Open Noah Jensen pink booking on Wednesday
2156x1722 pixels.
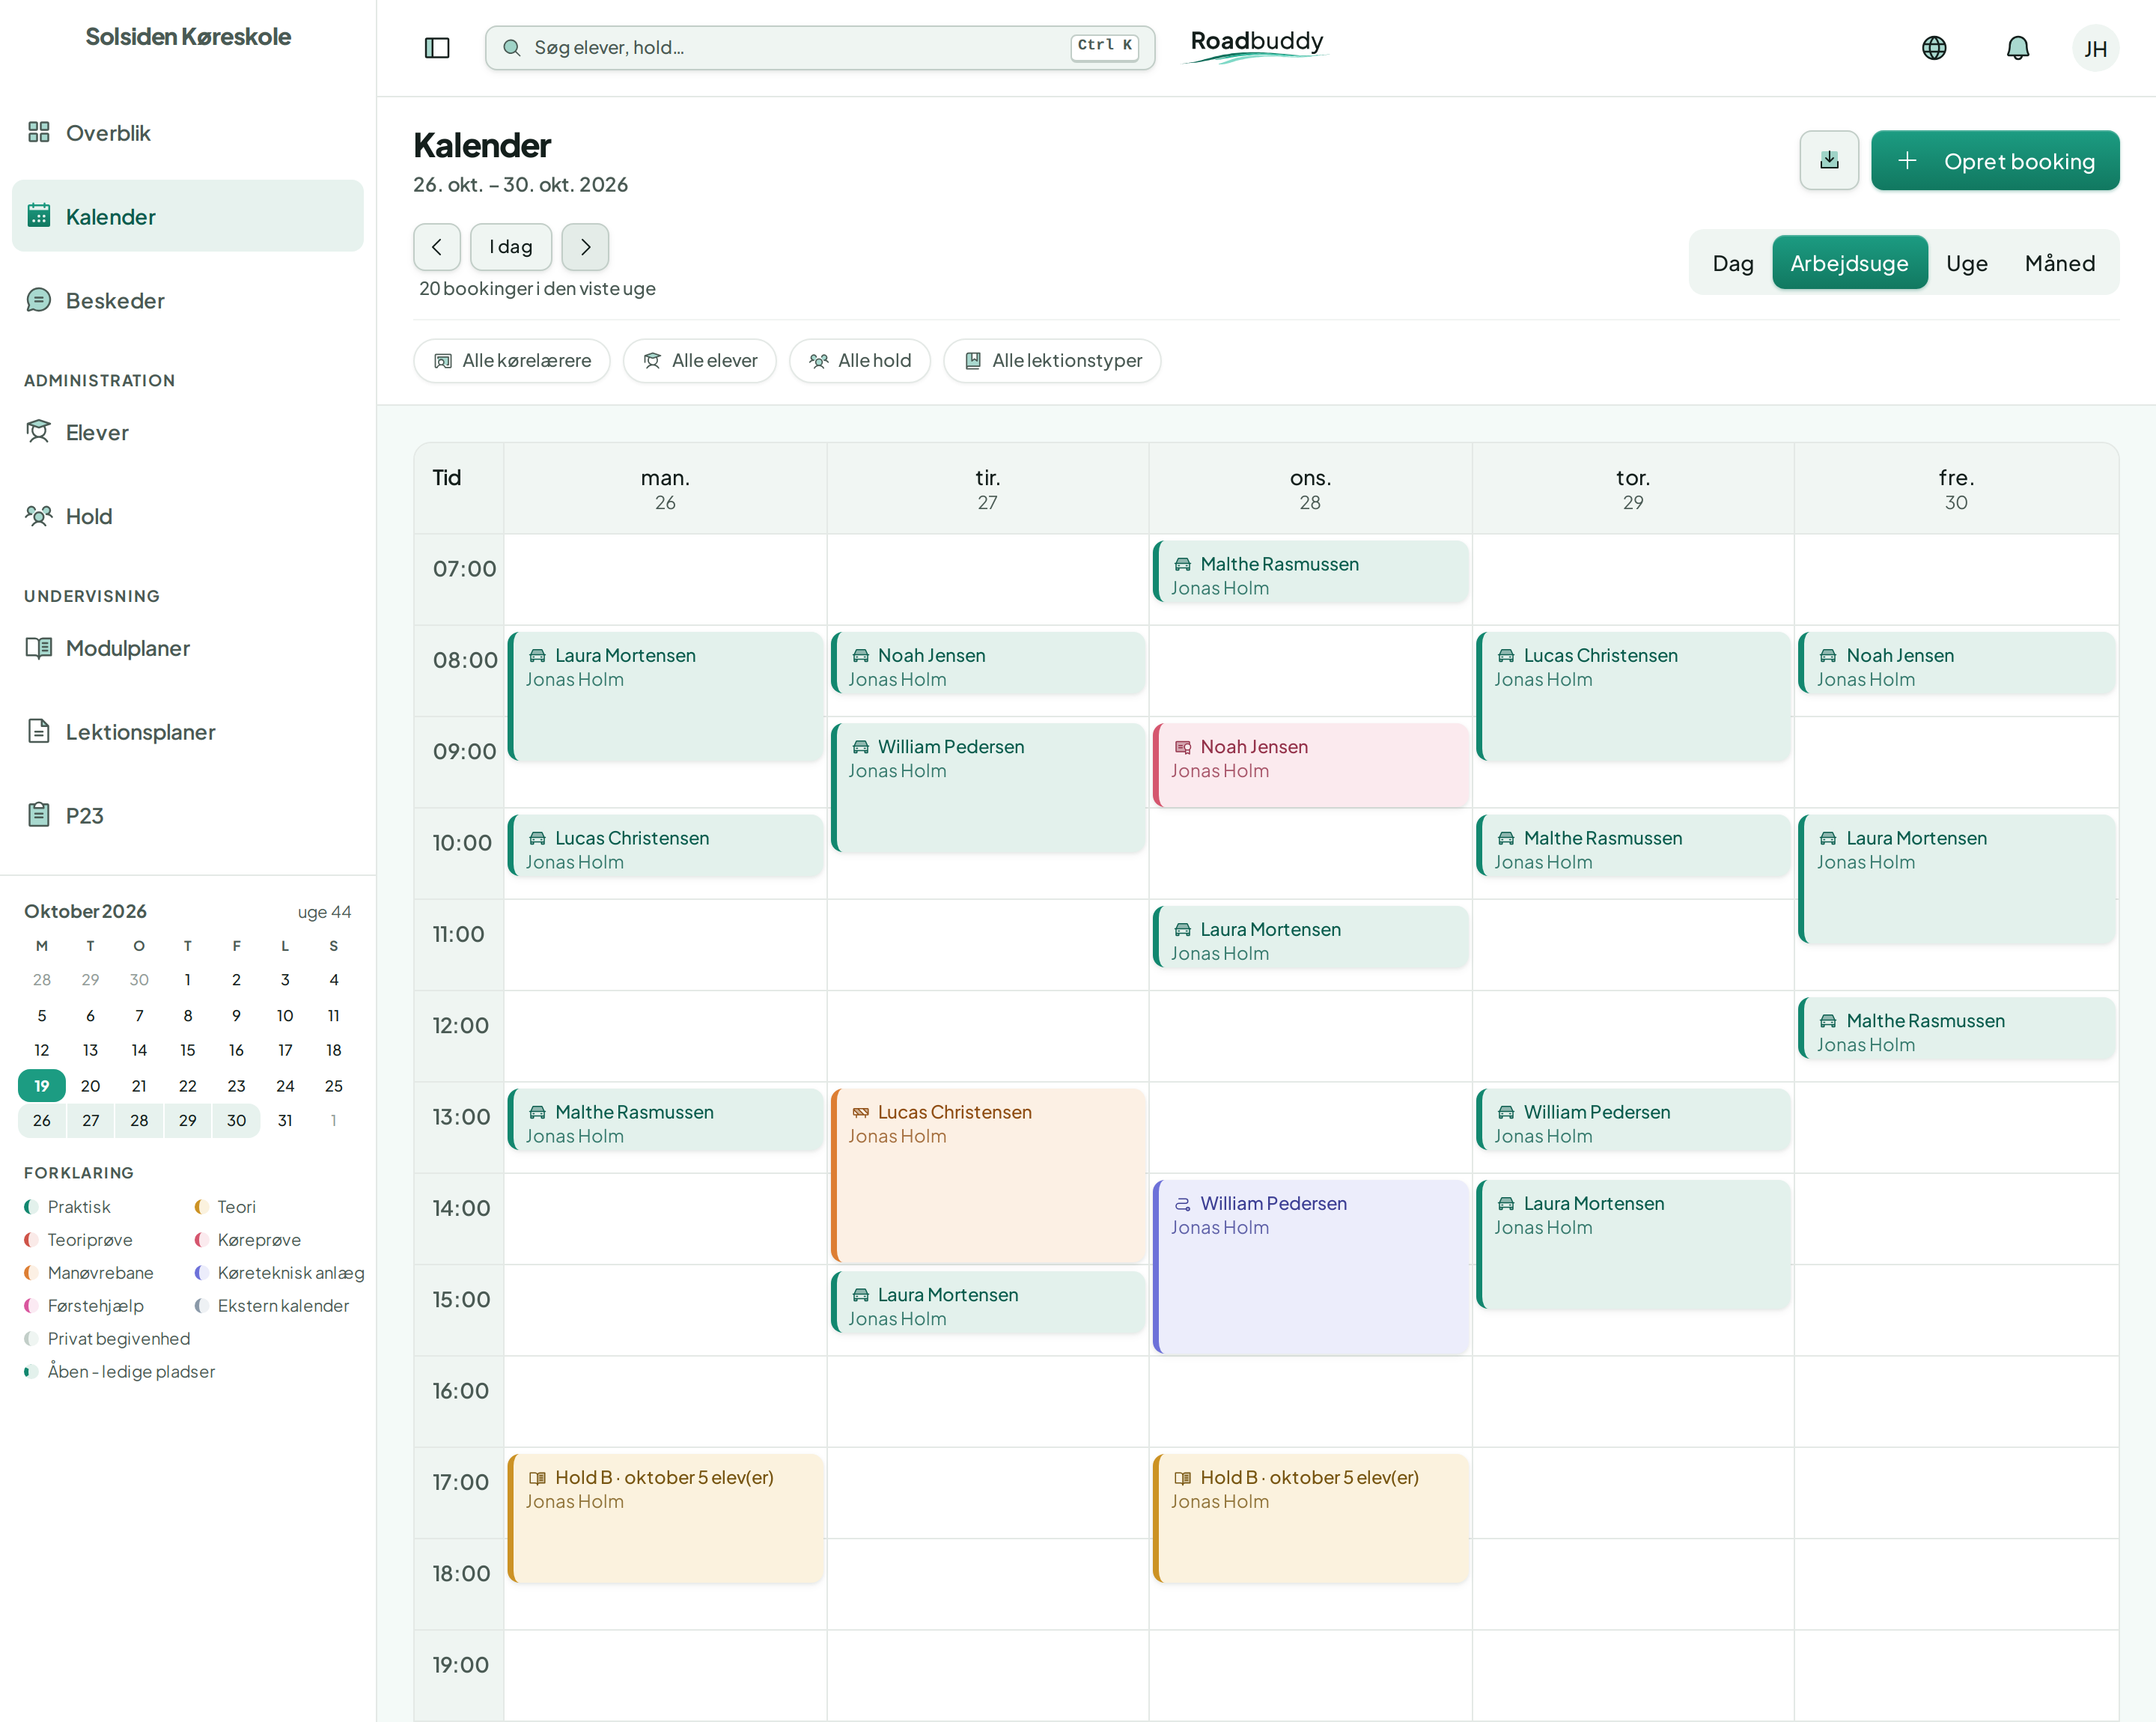click(1310, 765)
